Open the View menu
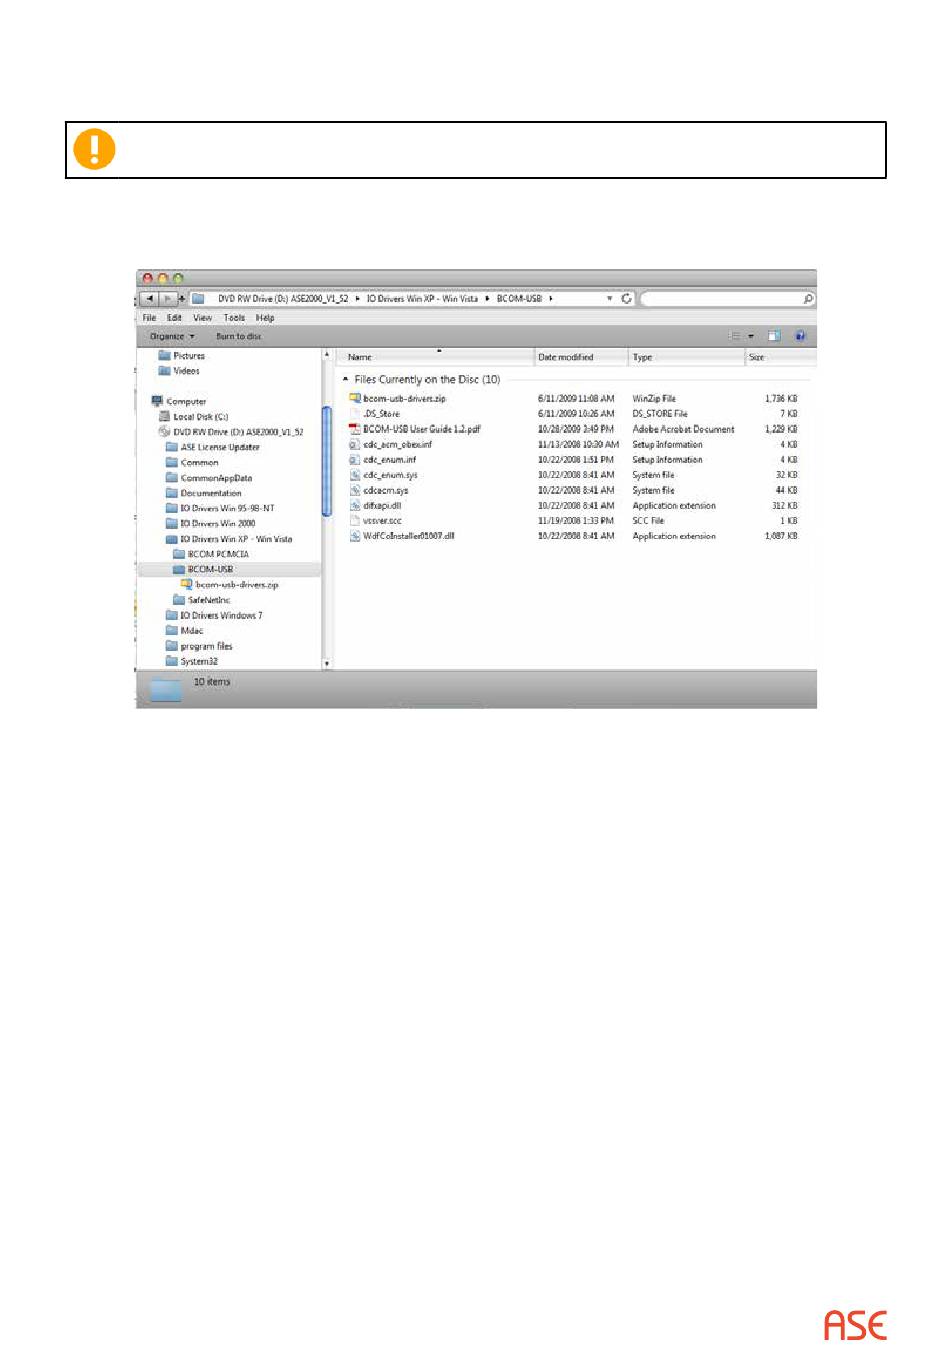This screenshot has height=1353, width=950. point(202,318)
